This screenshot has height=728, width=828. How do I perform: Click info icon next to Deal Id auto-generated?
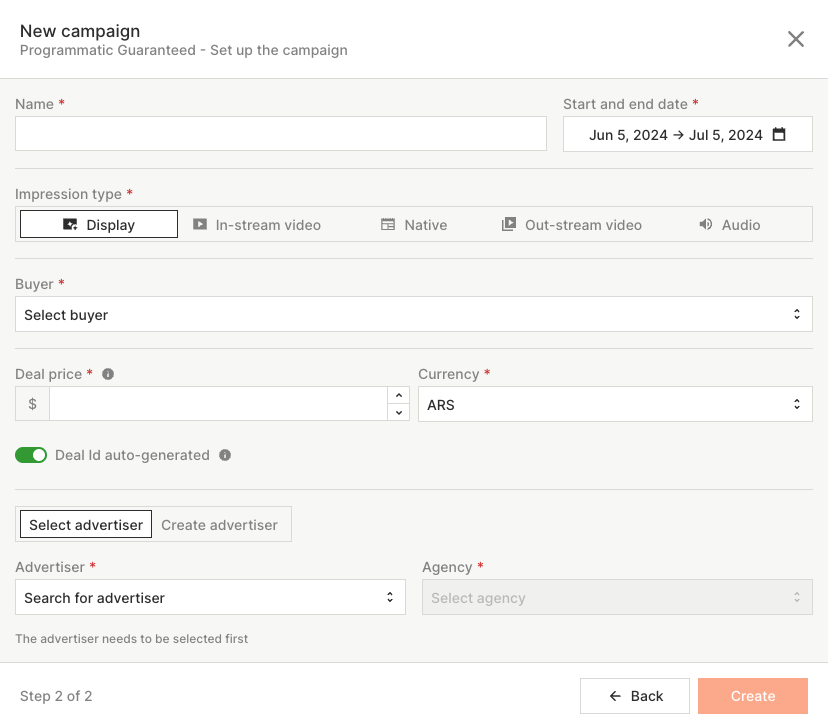(x=225, y=455)
